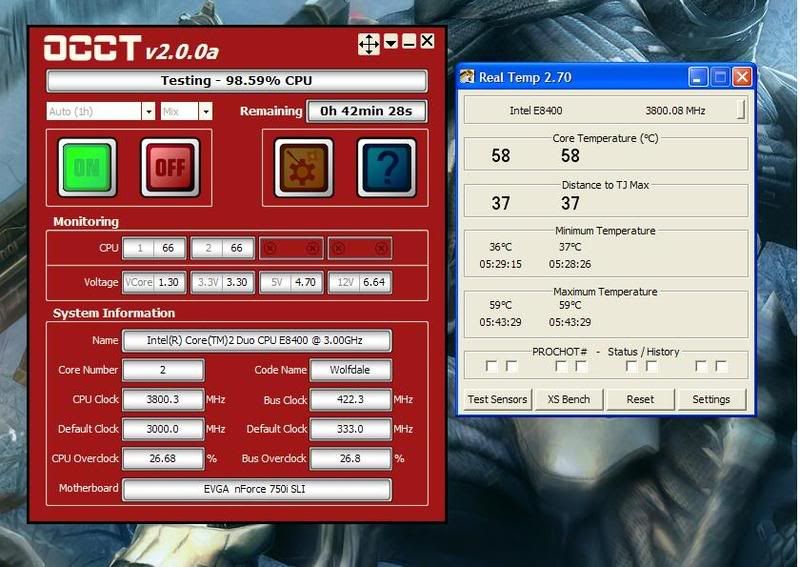Click the Motherboard EVGA nForce 750i SLI field

[257, 489]
